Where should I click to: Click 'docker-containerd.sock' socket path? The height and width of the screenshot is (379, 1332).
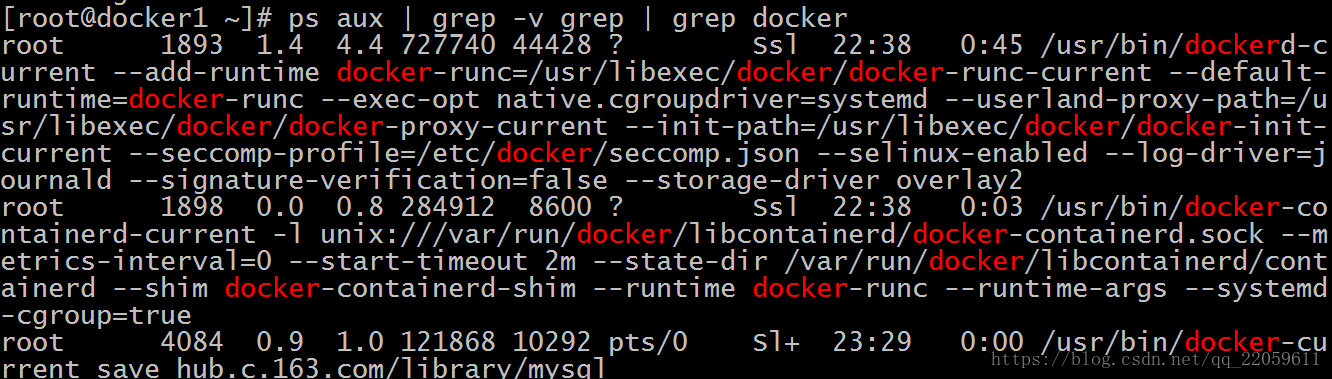pyautogui.click(x=1089, y=234)
